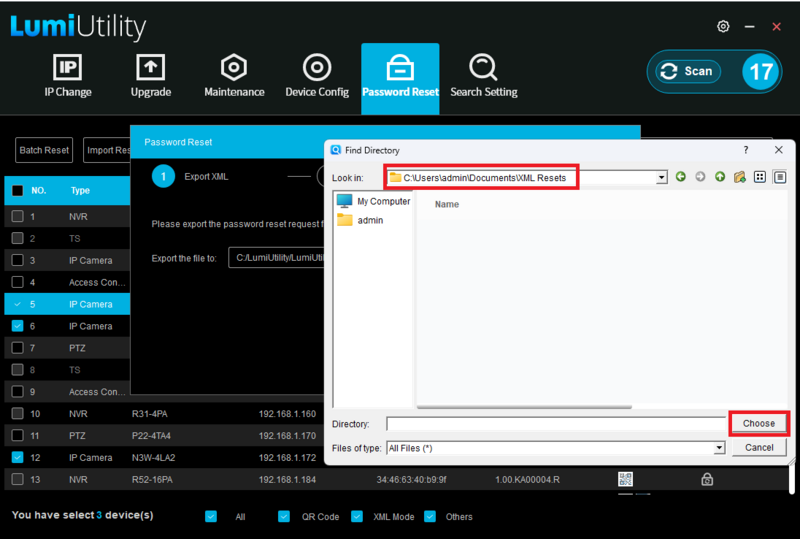
Task: Open the Device Config section
Action: (317, 76)
